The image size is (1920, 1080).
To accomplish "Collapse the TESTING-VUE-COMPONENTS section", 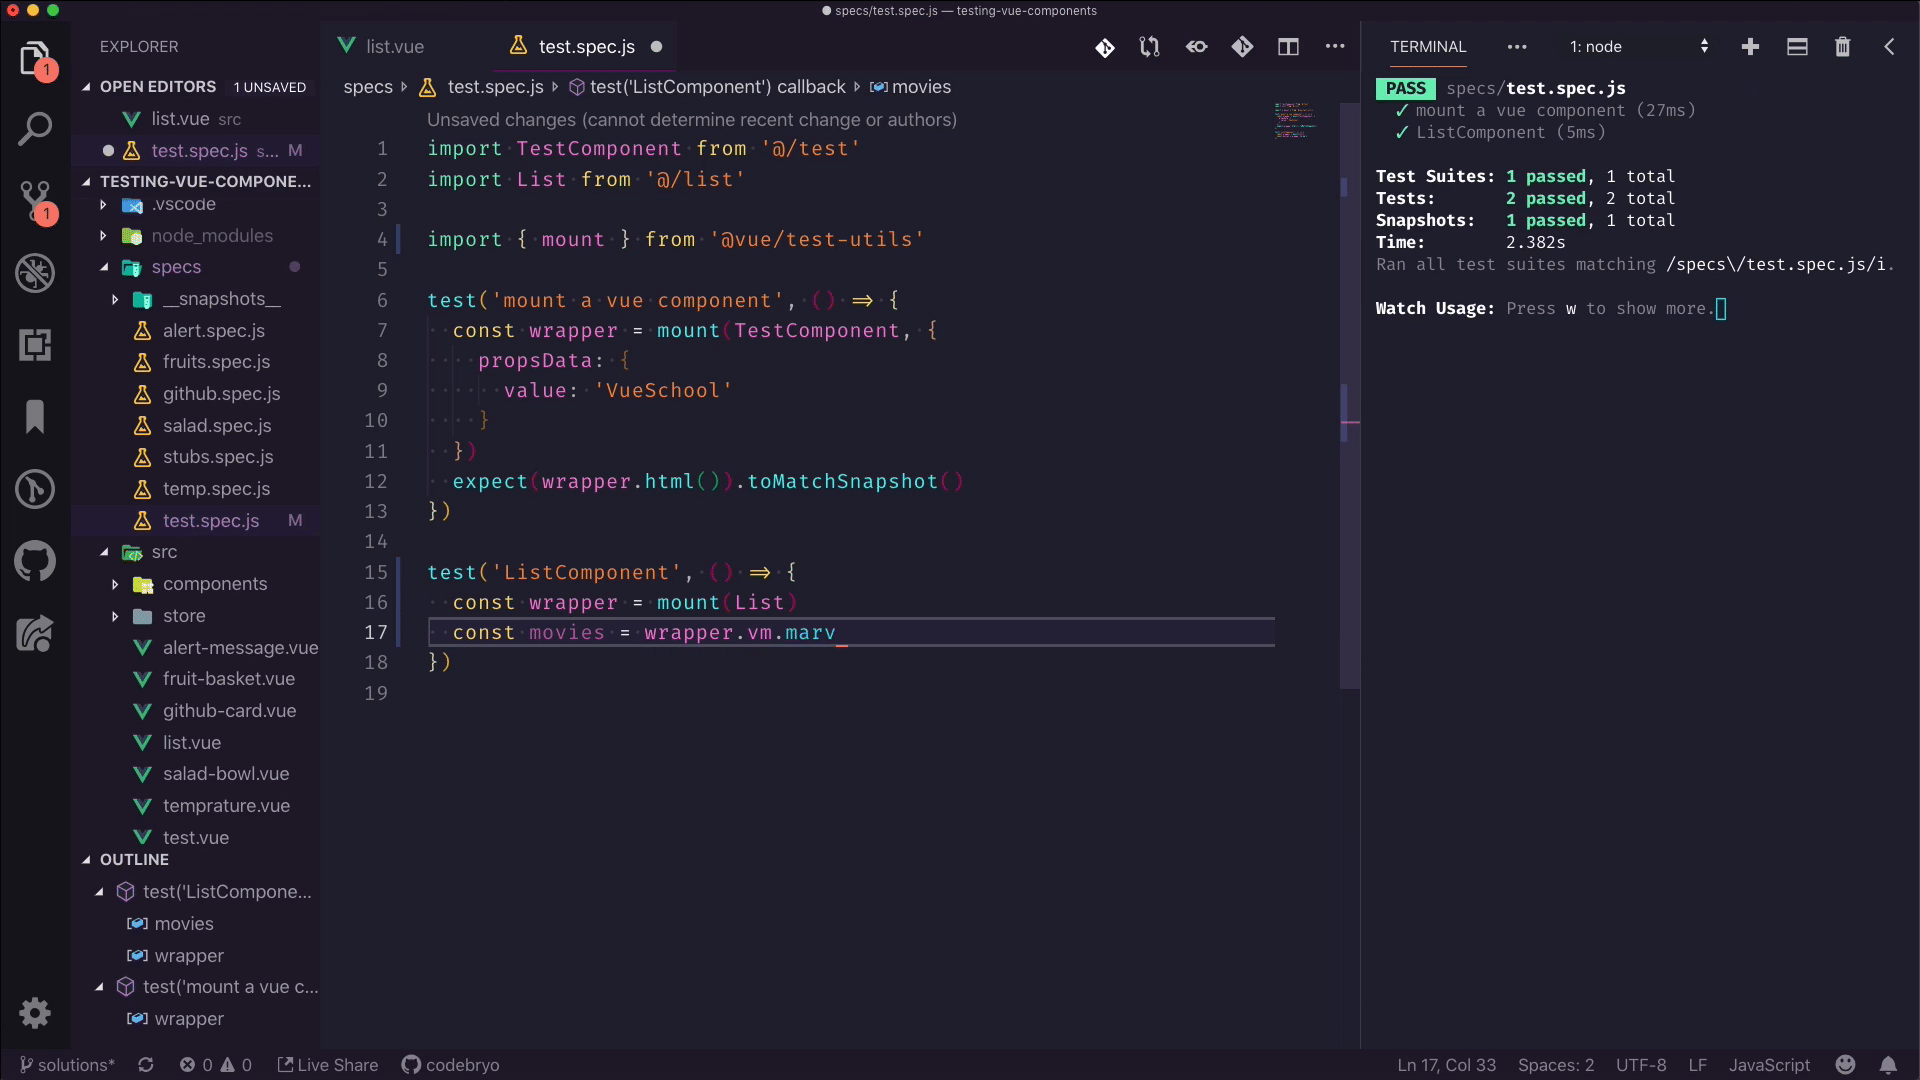I will coord(86,181).
